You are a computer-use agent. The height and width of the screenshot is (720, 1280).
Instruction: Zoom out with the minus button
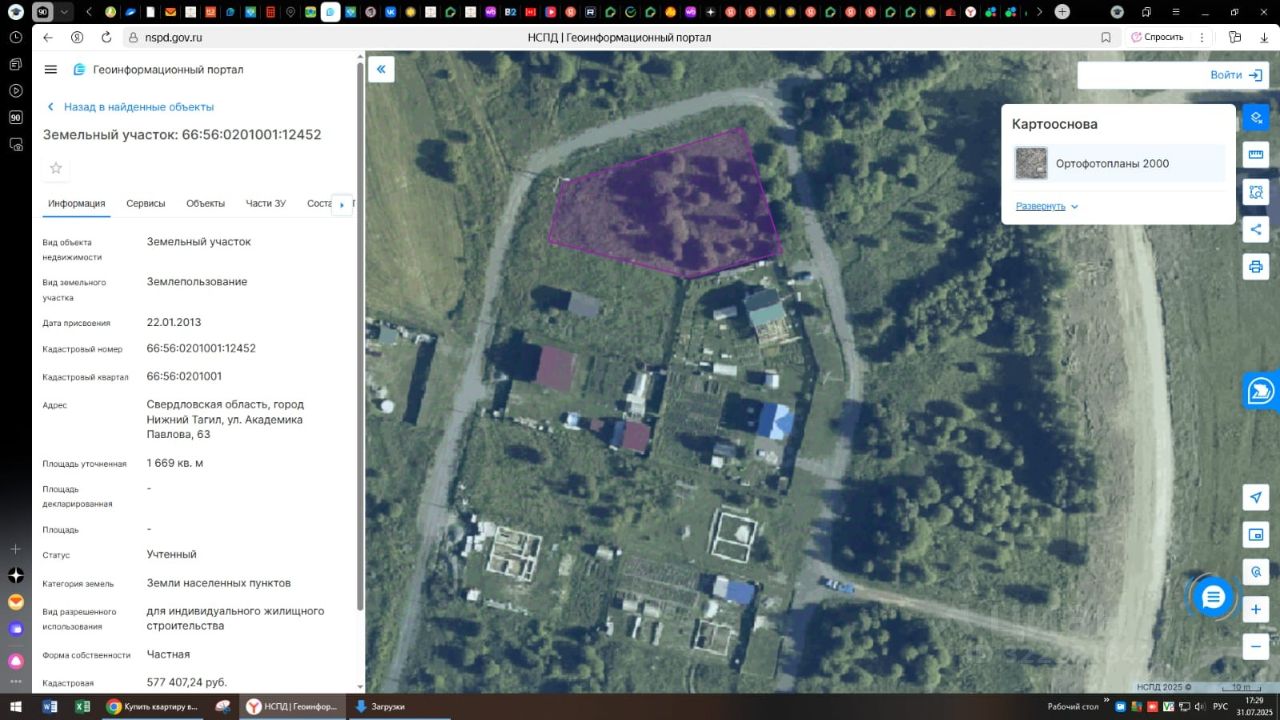coord(1256,645)
